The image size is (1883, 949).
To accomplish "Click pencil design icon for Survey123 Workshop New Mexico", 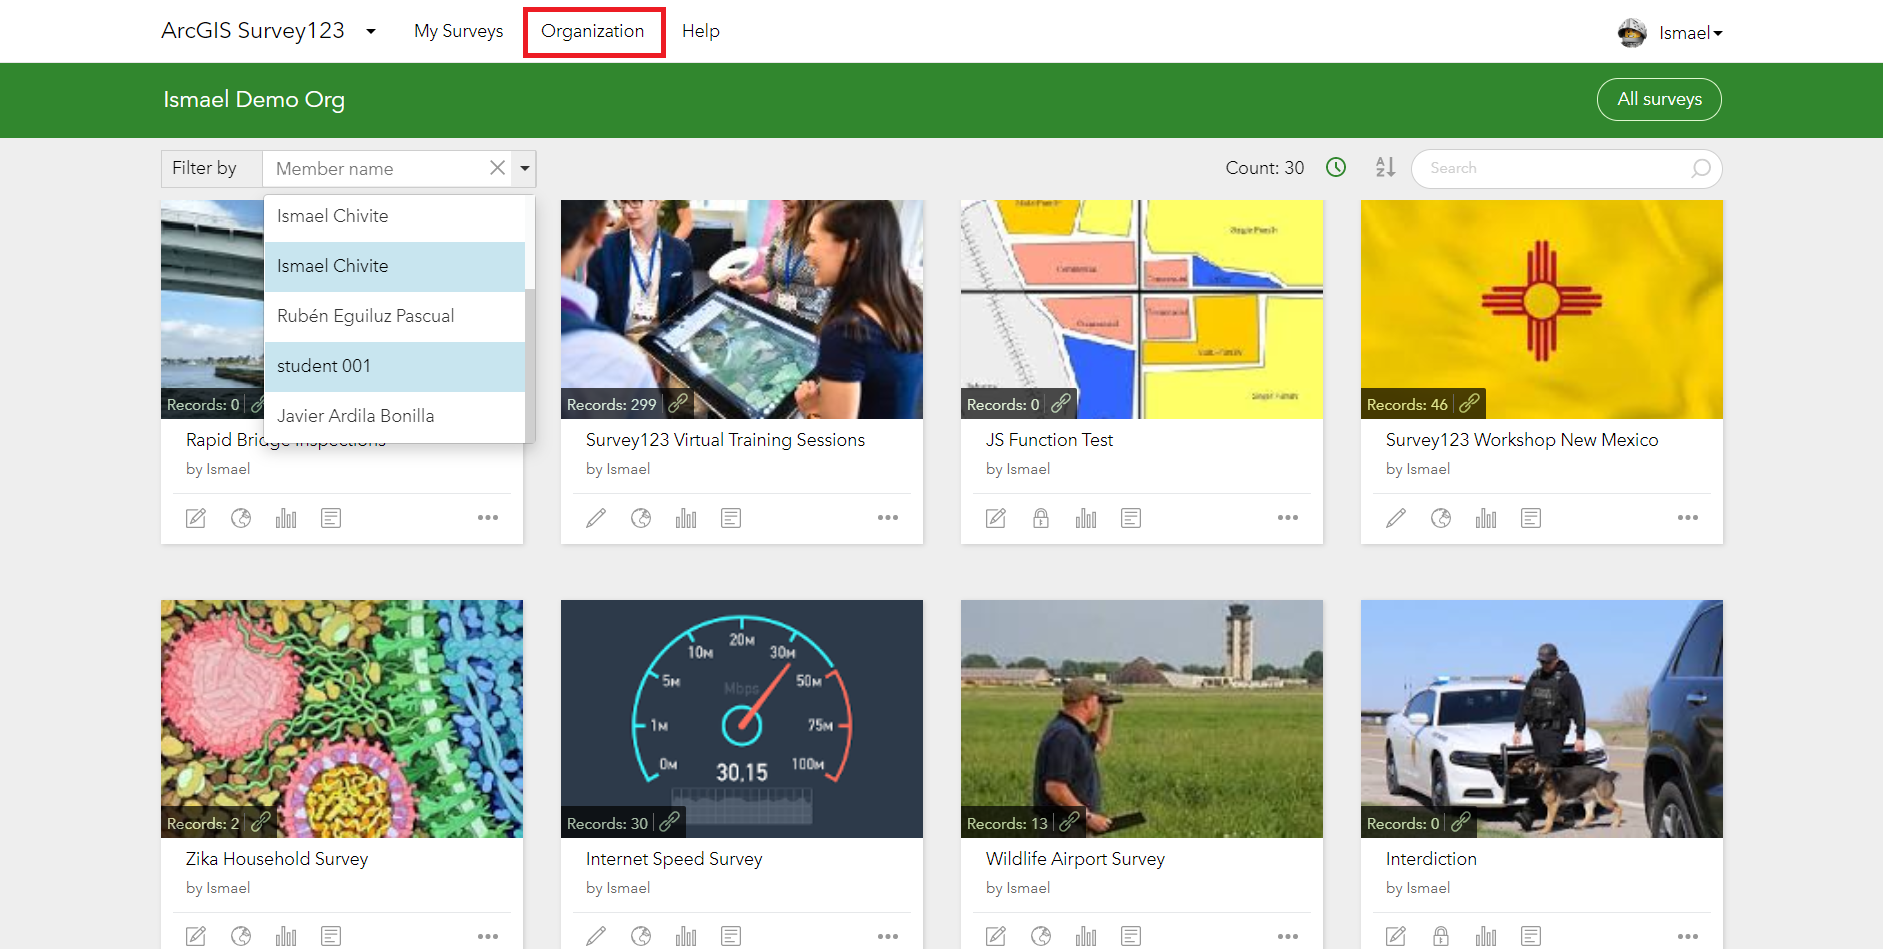I will [1396, 518].
